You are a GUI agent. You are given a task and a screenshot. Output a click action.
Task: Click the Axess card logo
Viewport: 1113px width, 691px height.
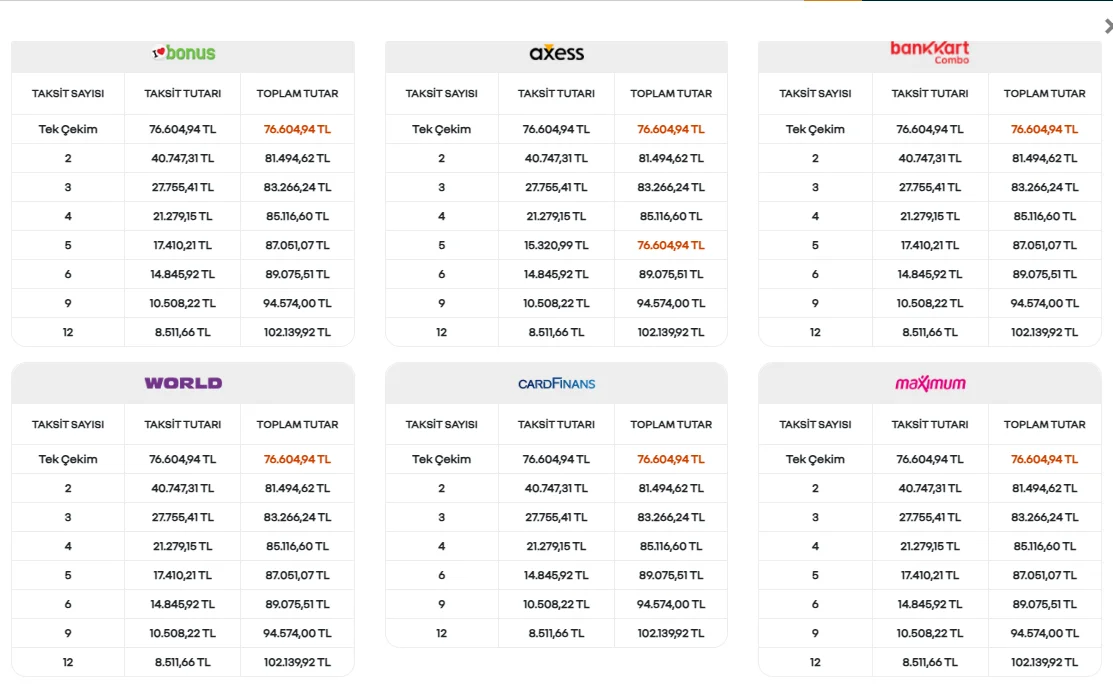556,53
